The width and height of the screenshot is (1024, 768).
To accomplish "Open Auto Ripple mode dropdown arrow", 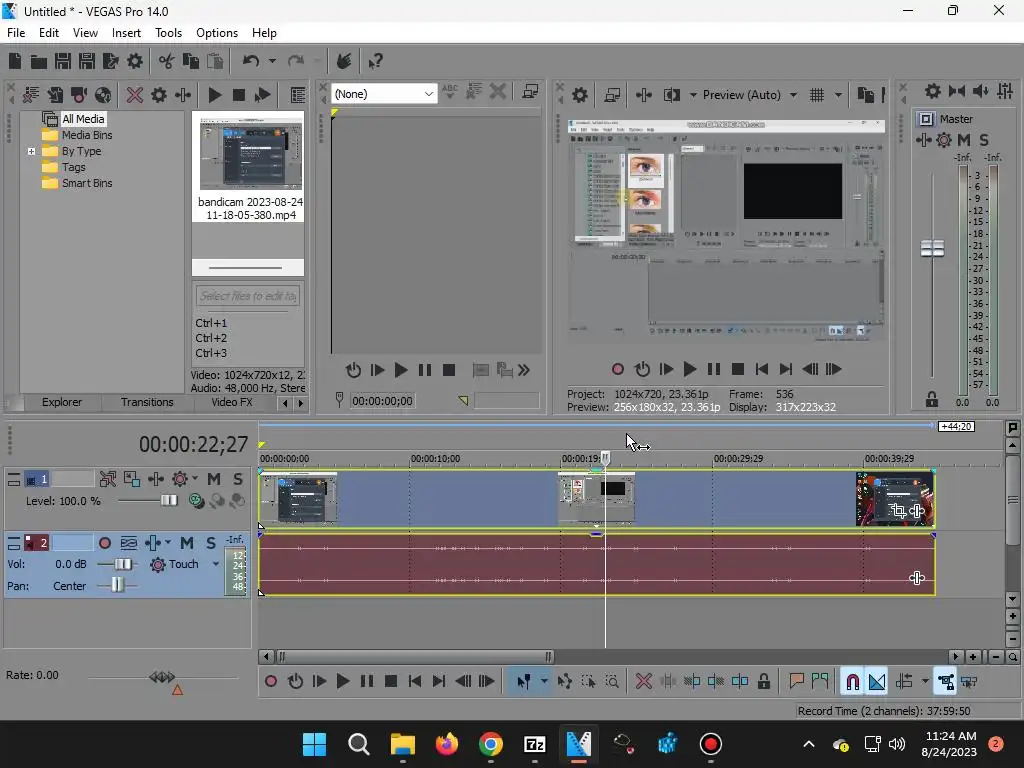I will click(x=925, y=682).
